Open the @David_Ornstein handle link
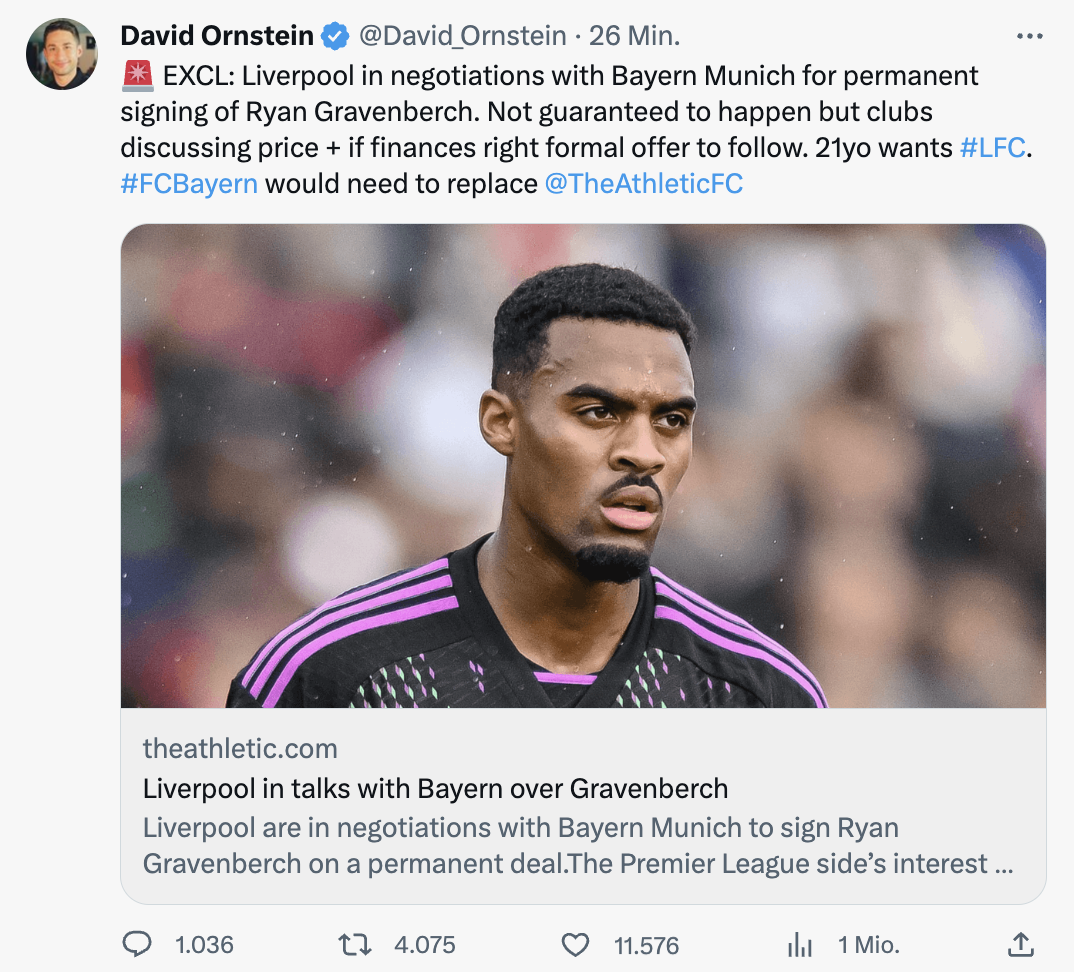Screen dimensions: 1074x972 [x=463, y=37]
